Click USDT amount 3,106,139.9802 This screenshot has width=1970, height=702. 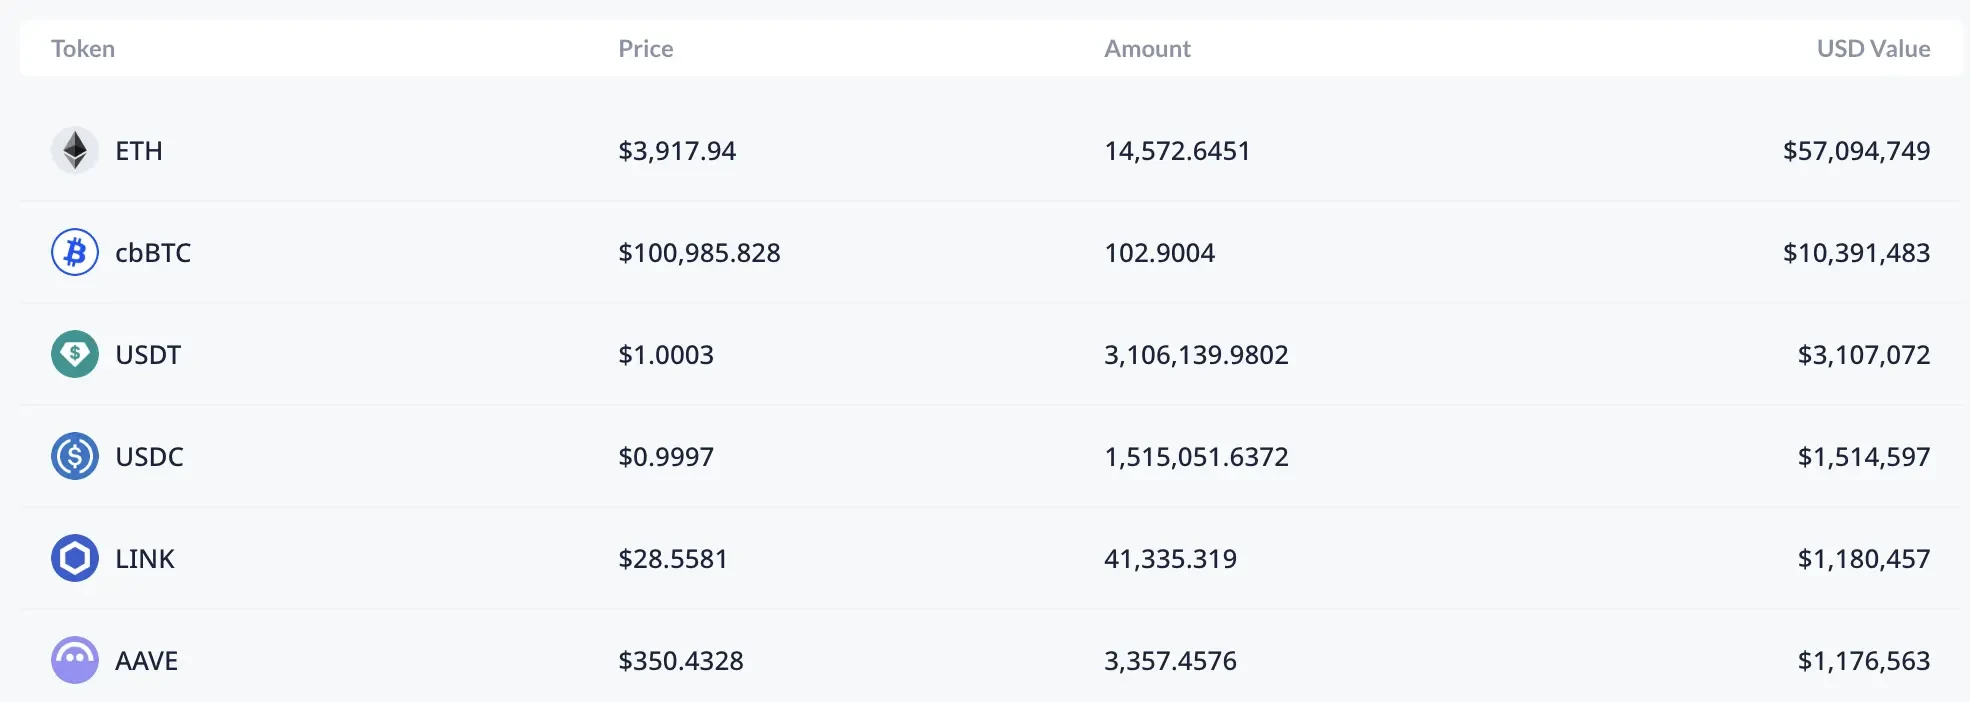(1196, 355)
